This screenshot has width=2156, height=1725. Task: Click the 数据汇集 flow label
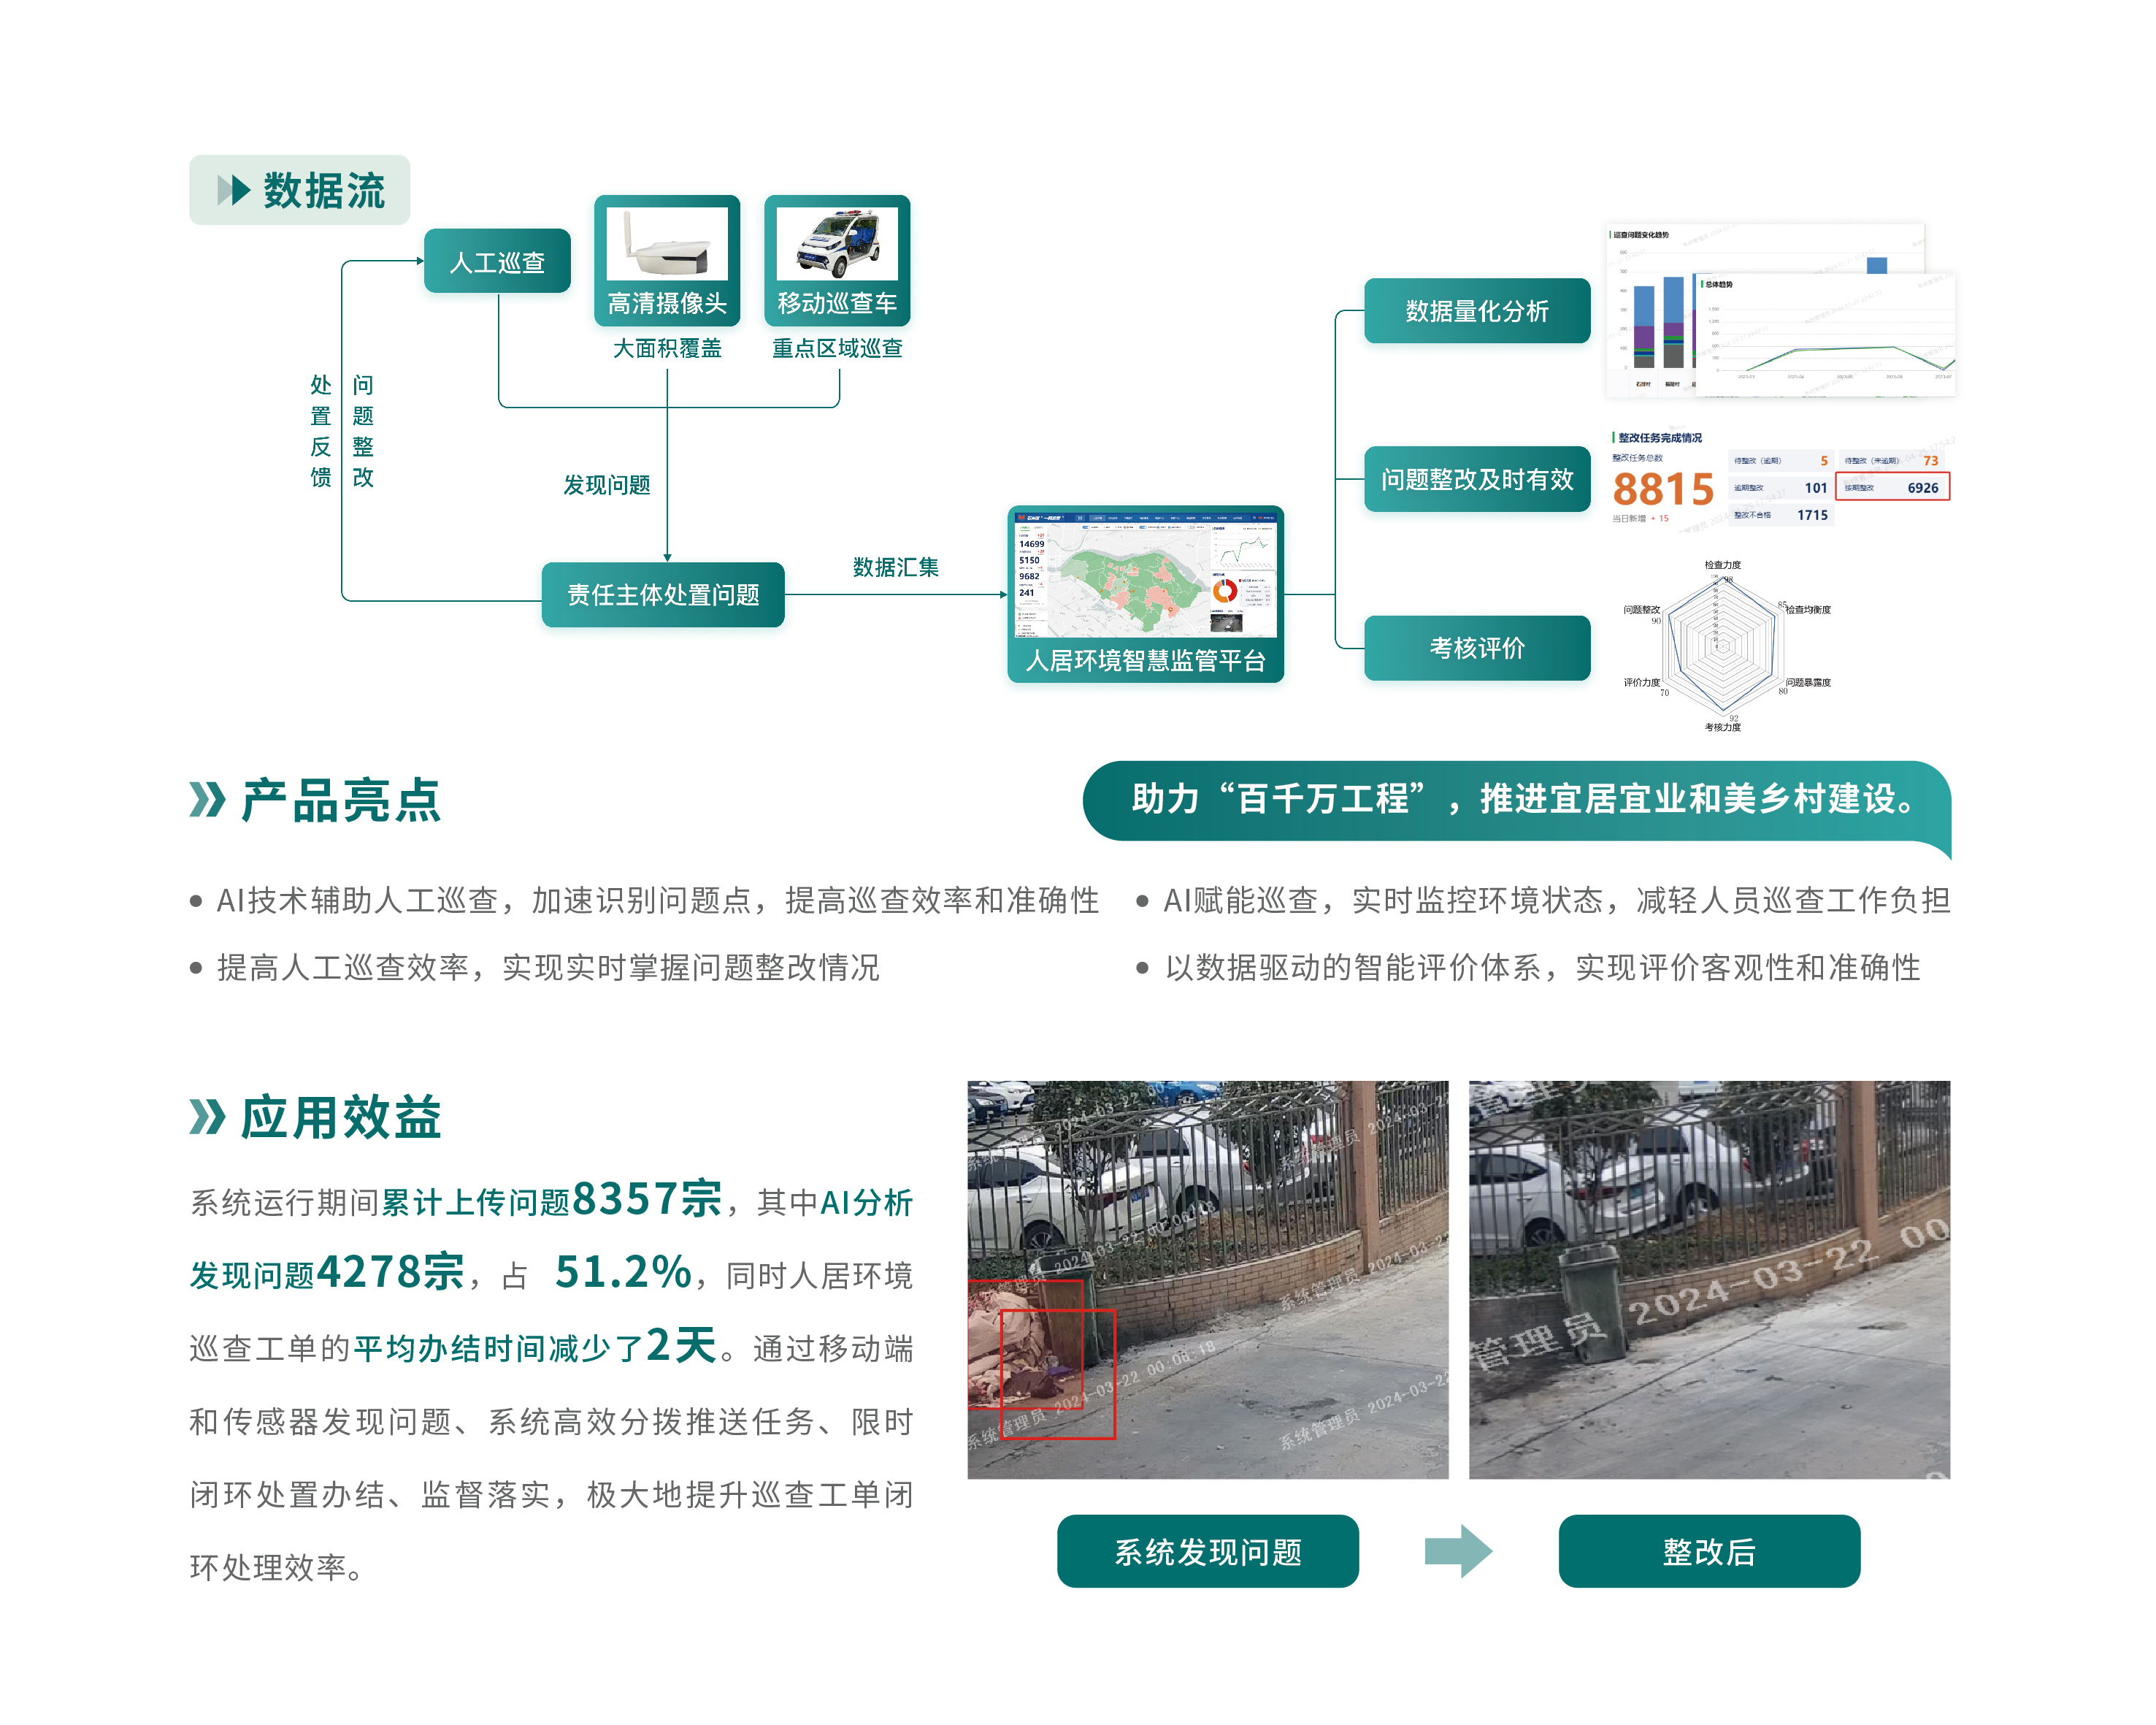(896, 567)
